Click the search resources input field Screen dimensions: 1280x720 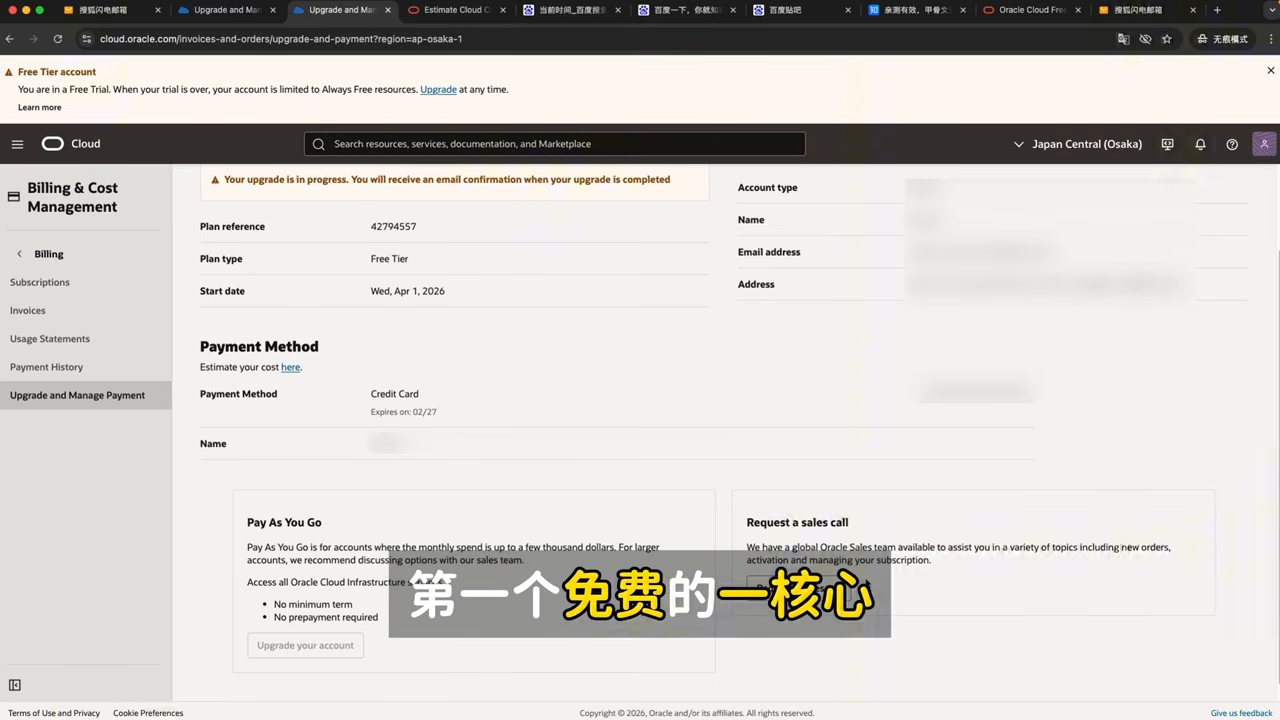click(555, 144)
